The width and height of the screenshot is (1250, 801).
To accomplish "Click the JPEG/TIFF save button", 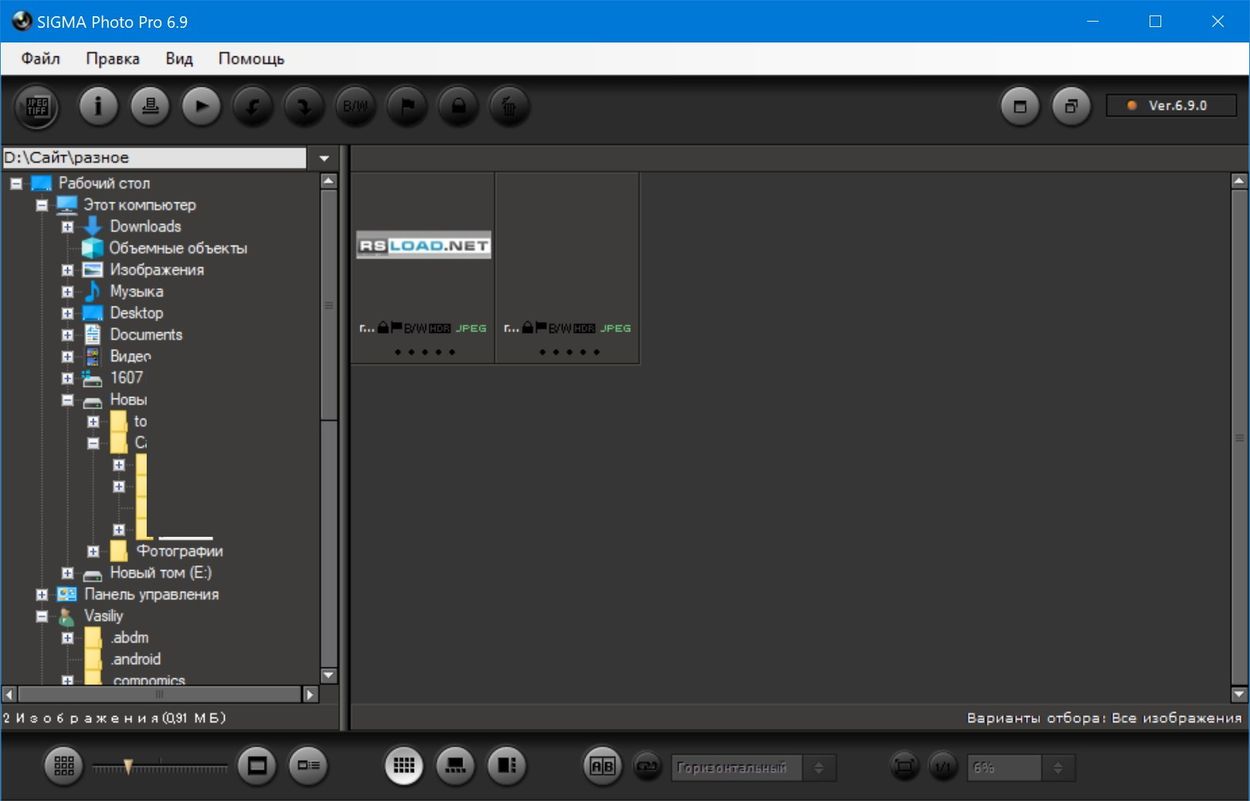I will 37,106.
